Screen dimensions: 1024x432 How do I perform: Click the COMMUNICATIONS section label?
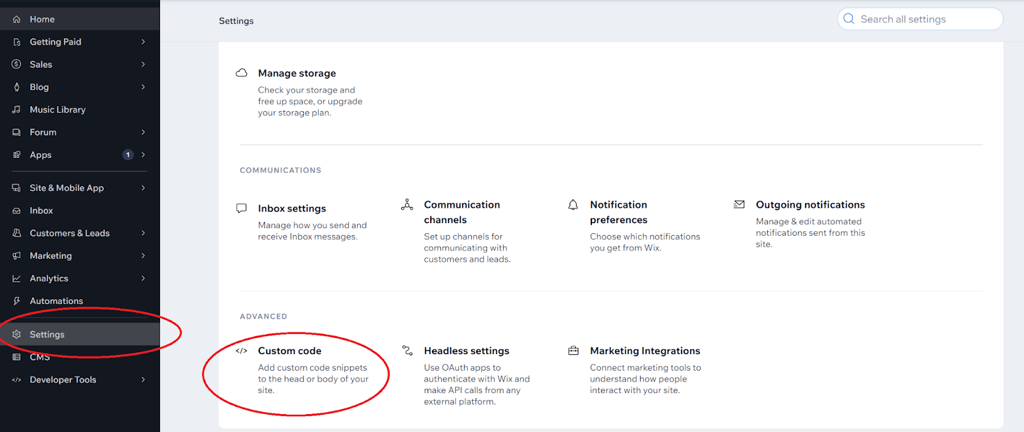point(280,170)
